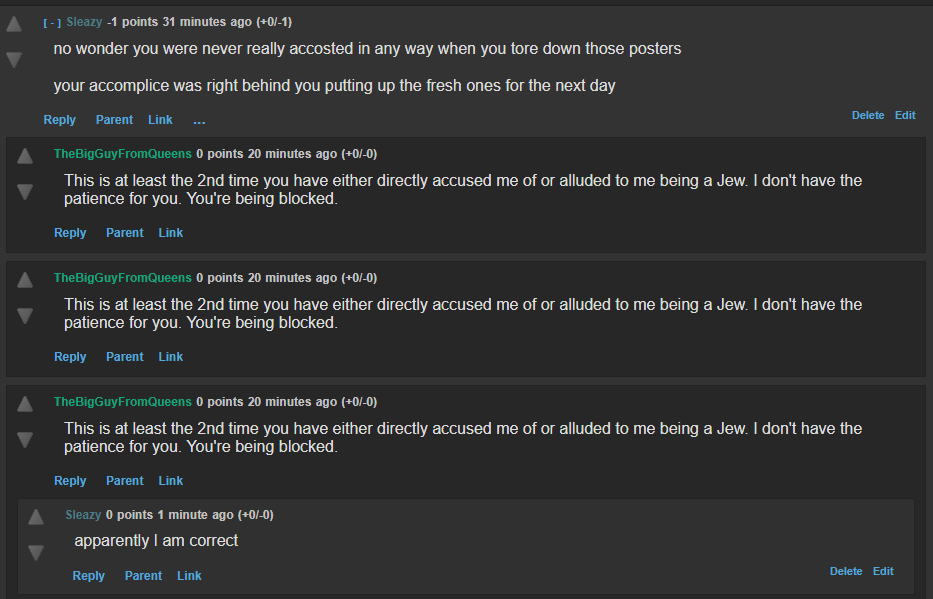
Task: Upvote Sleazy's top comment about posters
Action: tap(14, 24)
